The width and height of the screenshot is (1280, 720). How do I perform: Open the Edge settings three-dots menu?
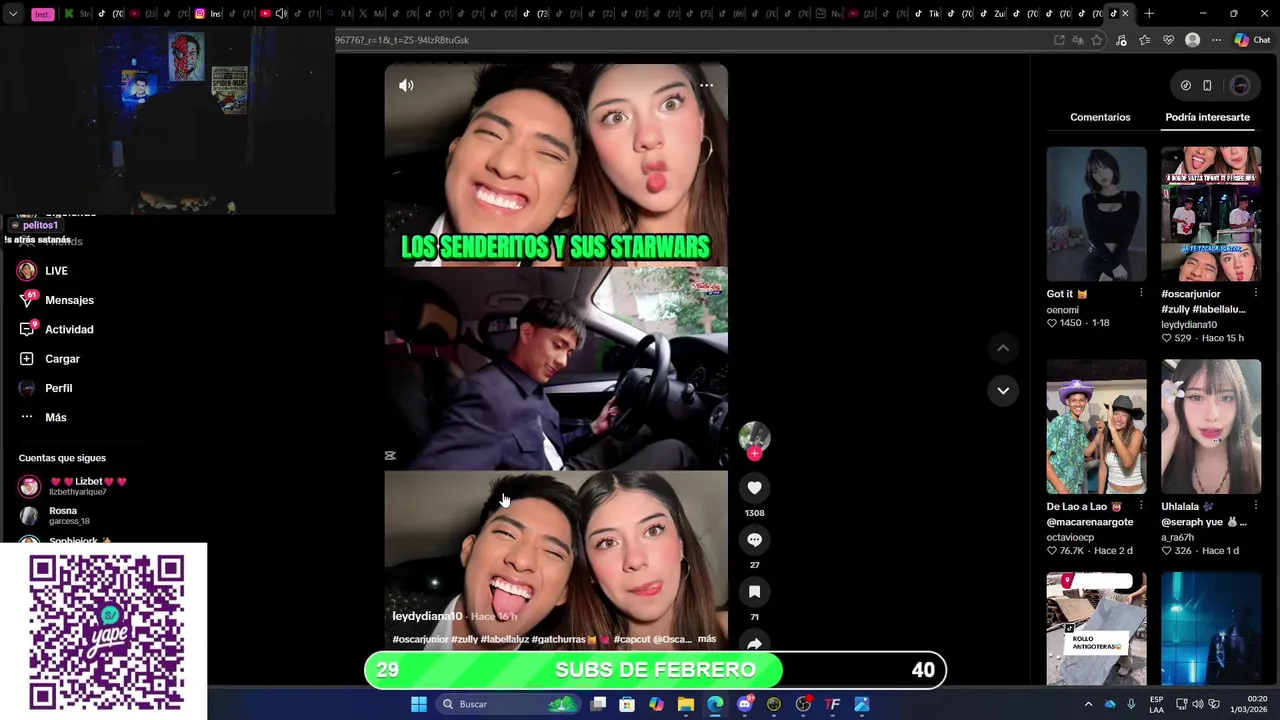(1216, 40)
